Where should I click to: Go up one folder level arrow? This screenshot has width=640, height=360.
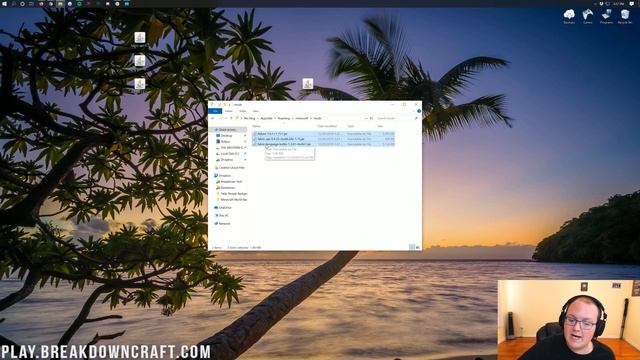pyautogui.click(x=231, y=118)
